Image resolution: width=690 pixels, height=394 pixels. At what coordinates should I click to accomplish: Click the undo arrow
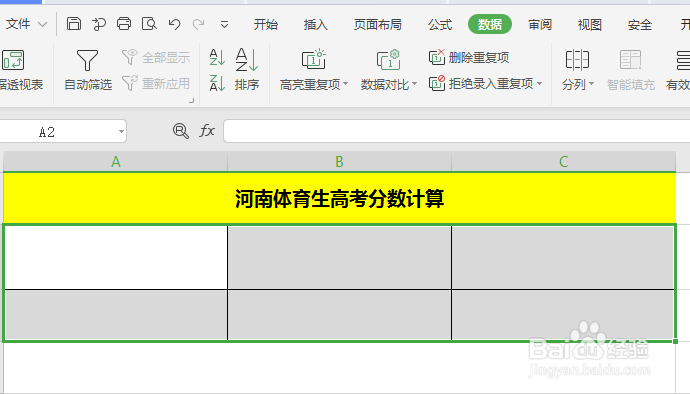pyautogui.click(x=174, y=24)
